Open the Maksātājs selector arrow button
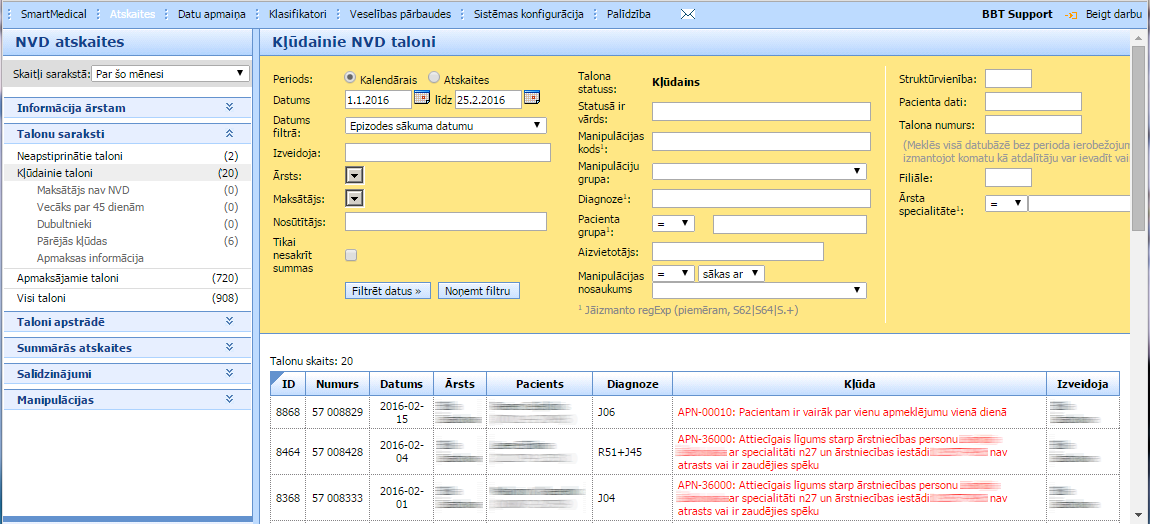1150x524 pixels. click(x=354, y=198)
